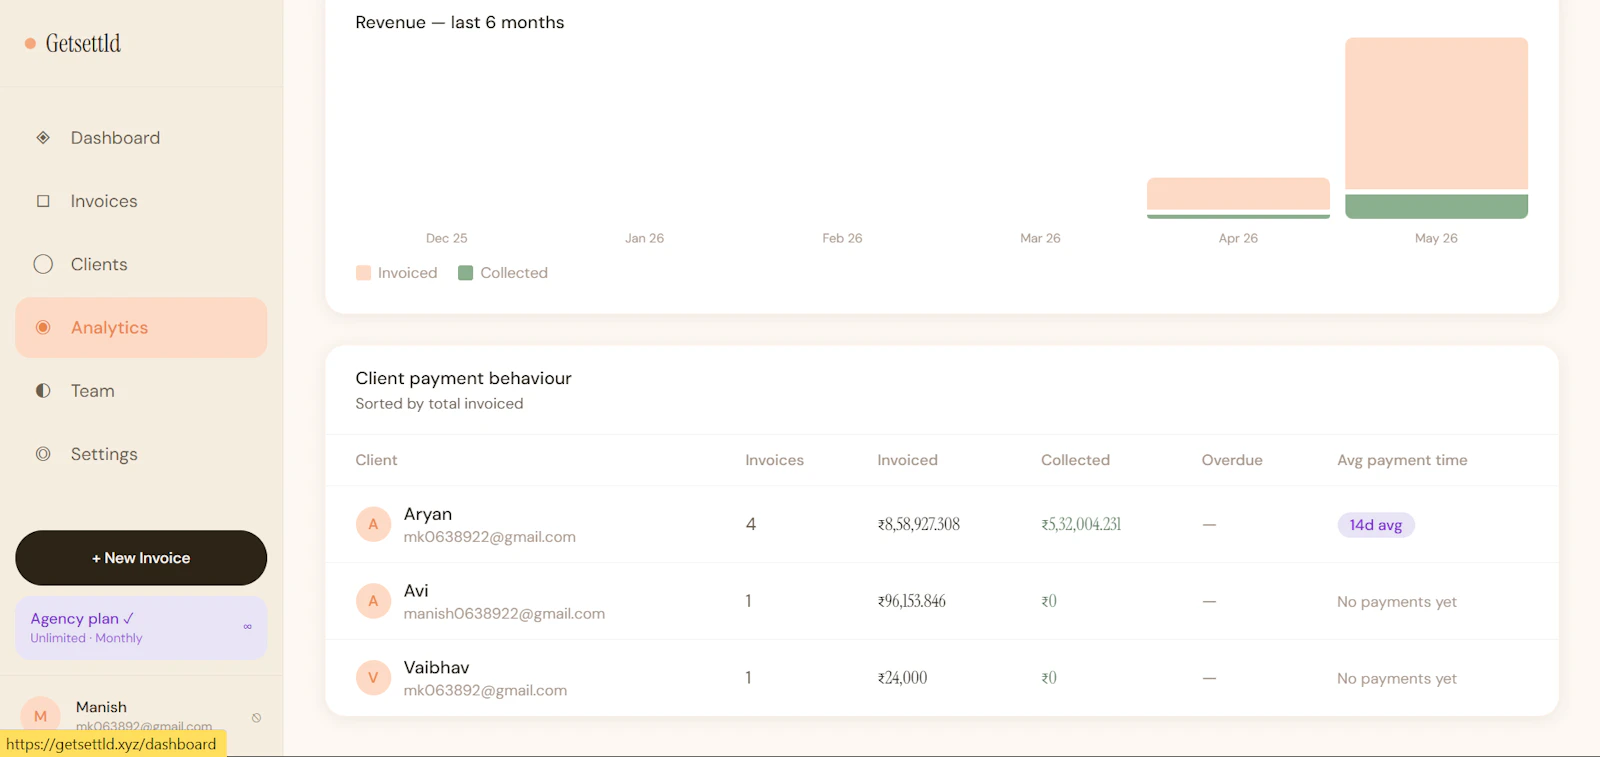Viewport: 1600px width, 757px height.
Task: Click the Invoiced legend swatch
Action: click(x=363, y=273)
